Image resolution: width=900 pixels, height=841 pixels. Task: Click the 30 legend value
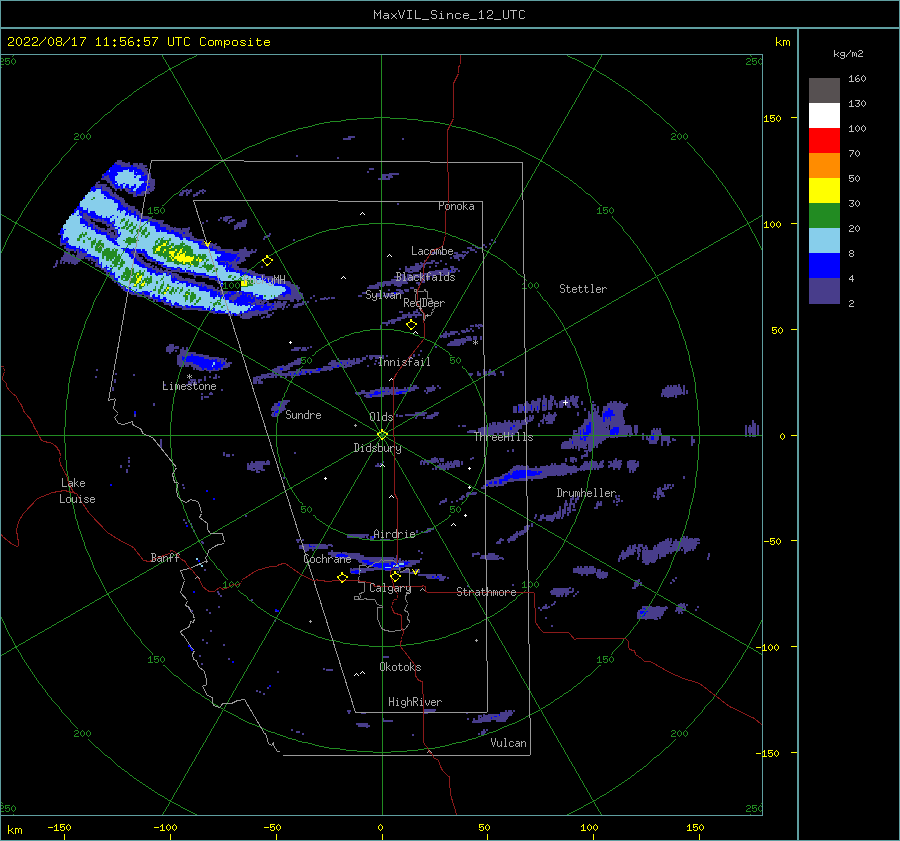854,204
